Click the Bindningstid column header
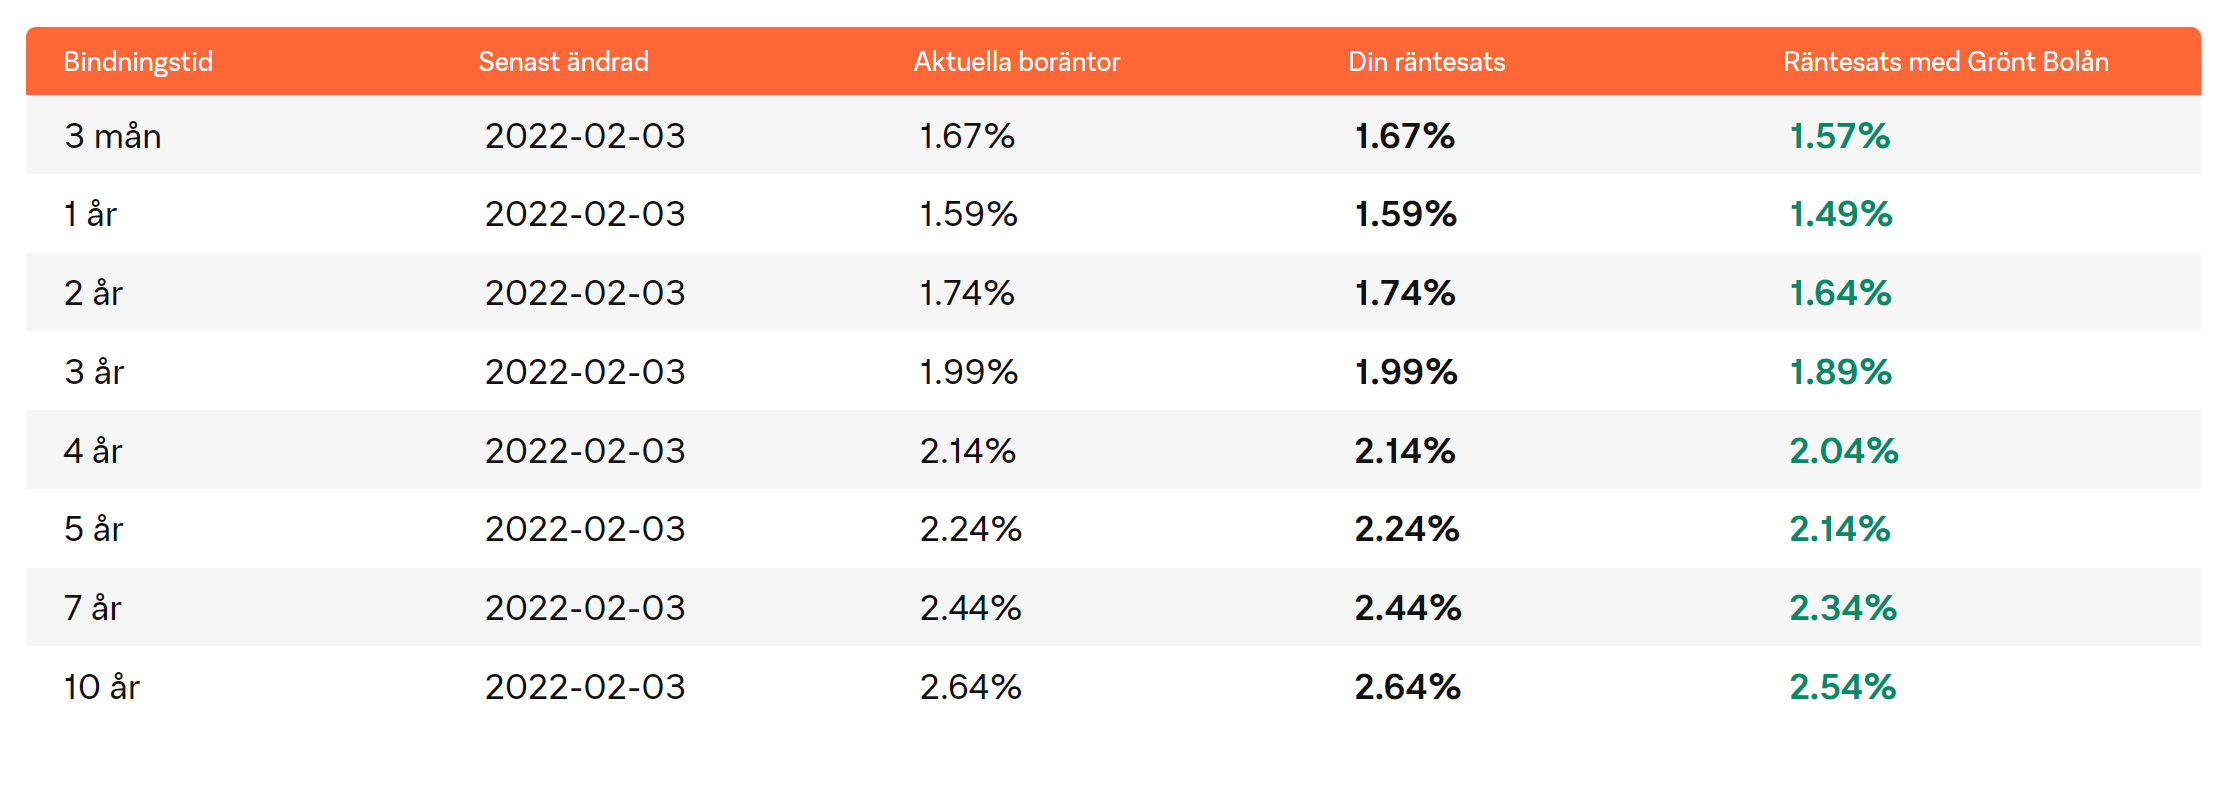The height and width of the screenshot is (794, 2236). [138, 62]
